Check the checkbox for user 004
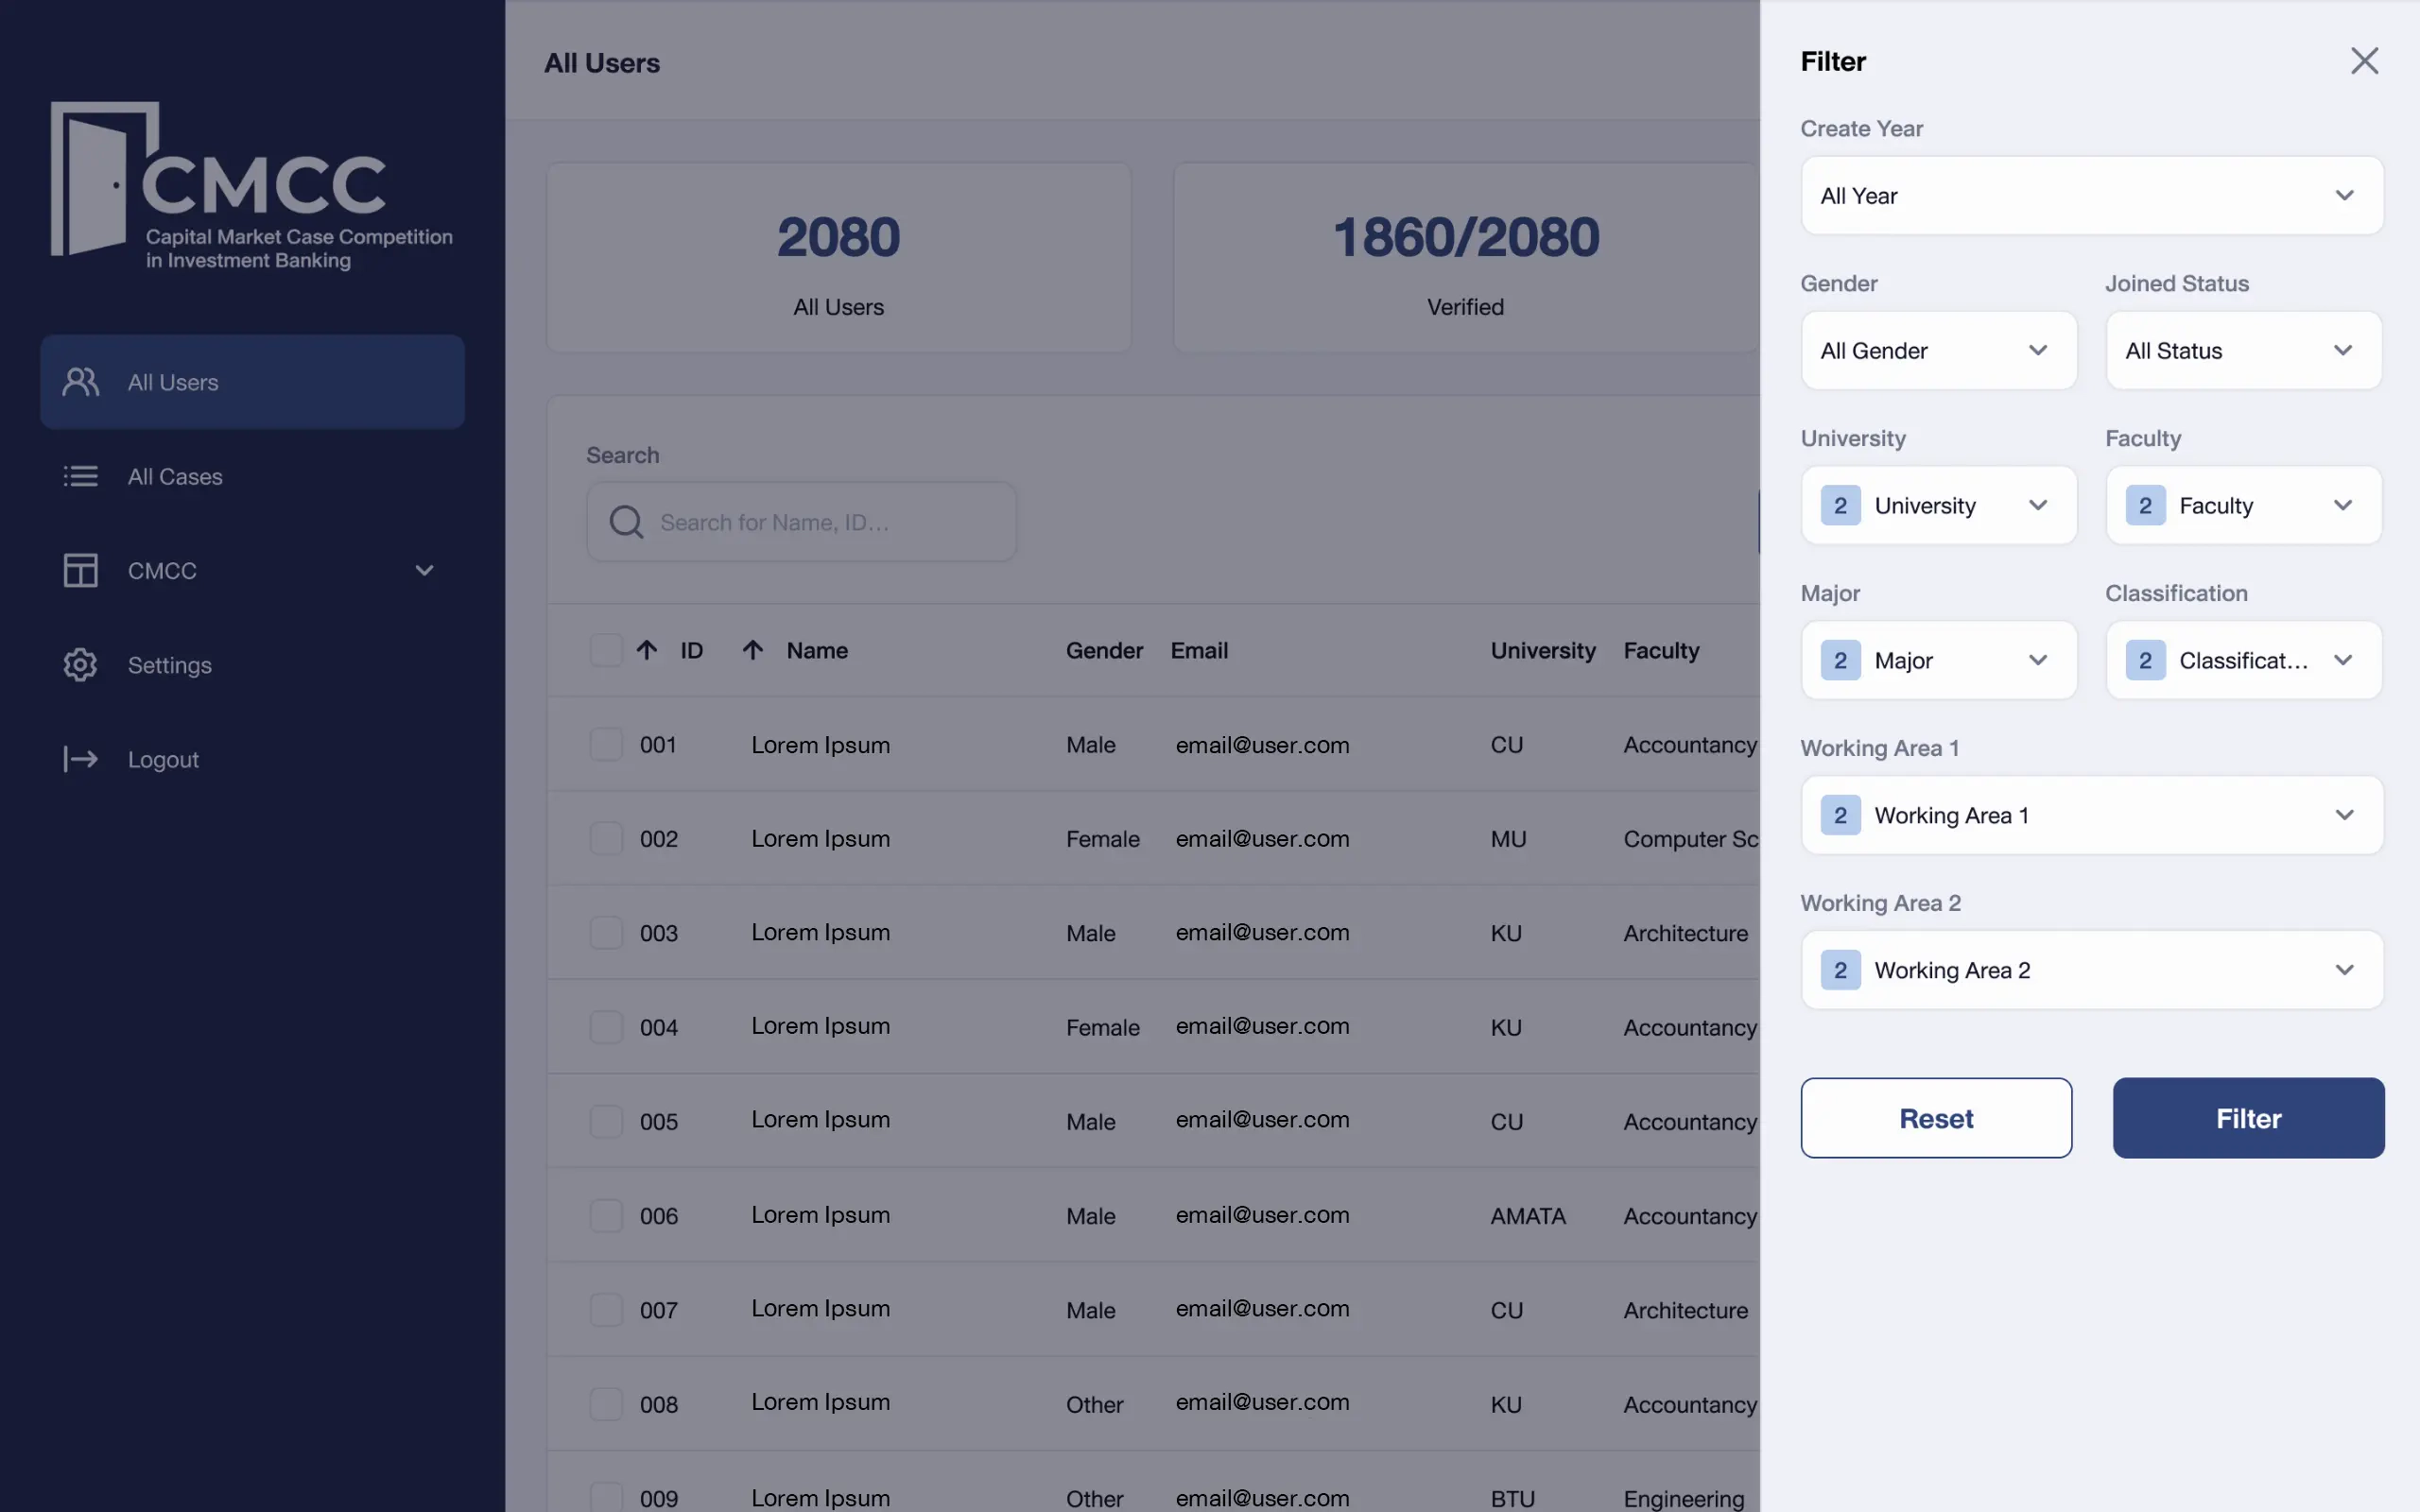Viewport: 2420px width, 1512px height. pyautogui.click(x=606, y=1027)
